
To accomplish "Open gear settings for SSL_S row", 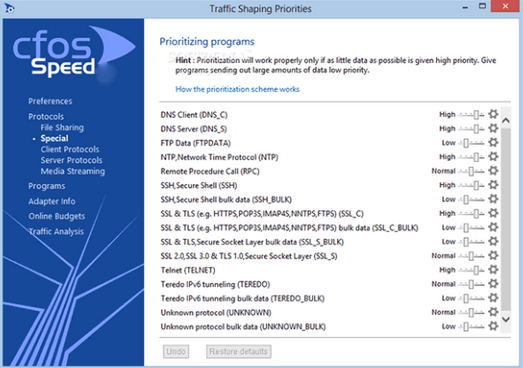I will (x=493, y=256).
